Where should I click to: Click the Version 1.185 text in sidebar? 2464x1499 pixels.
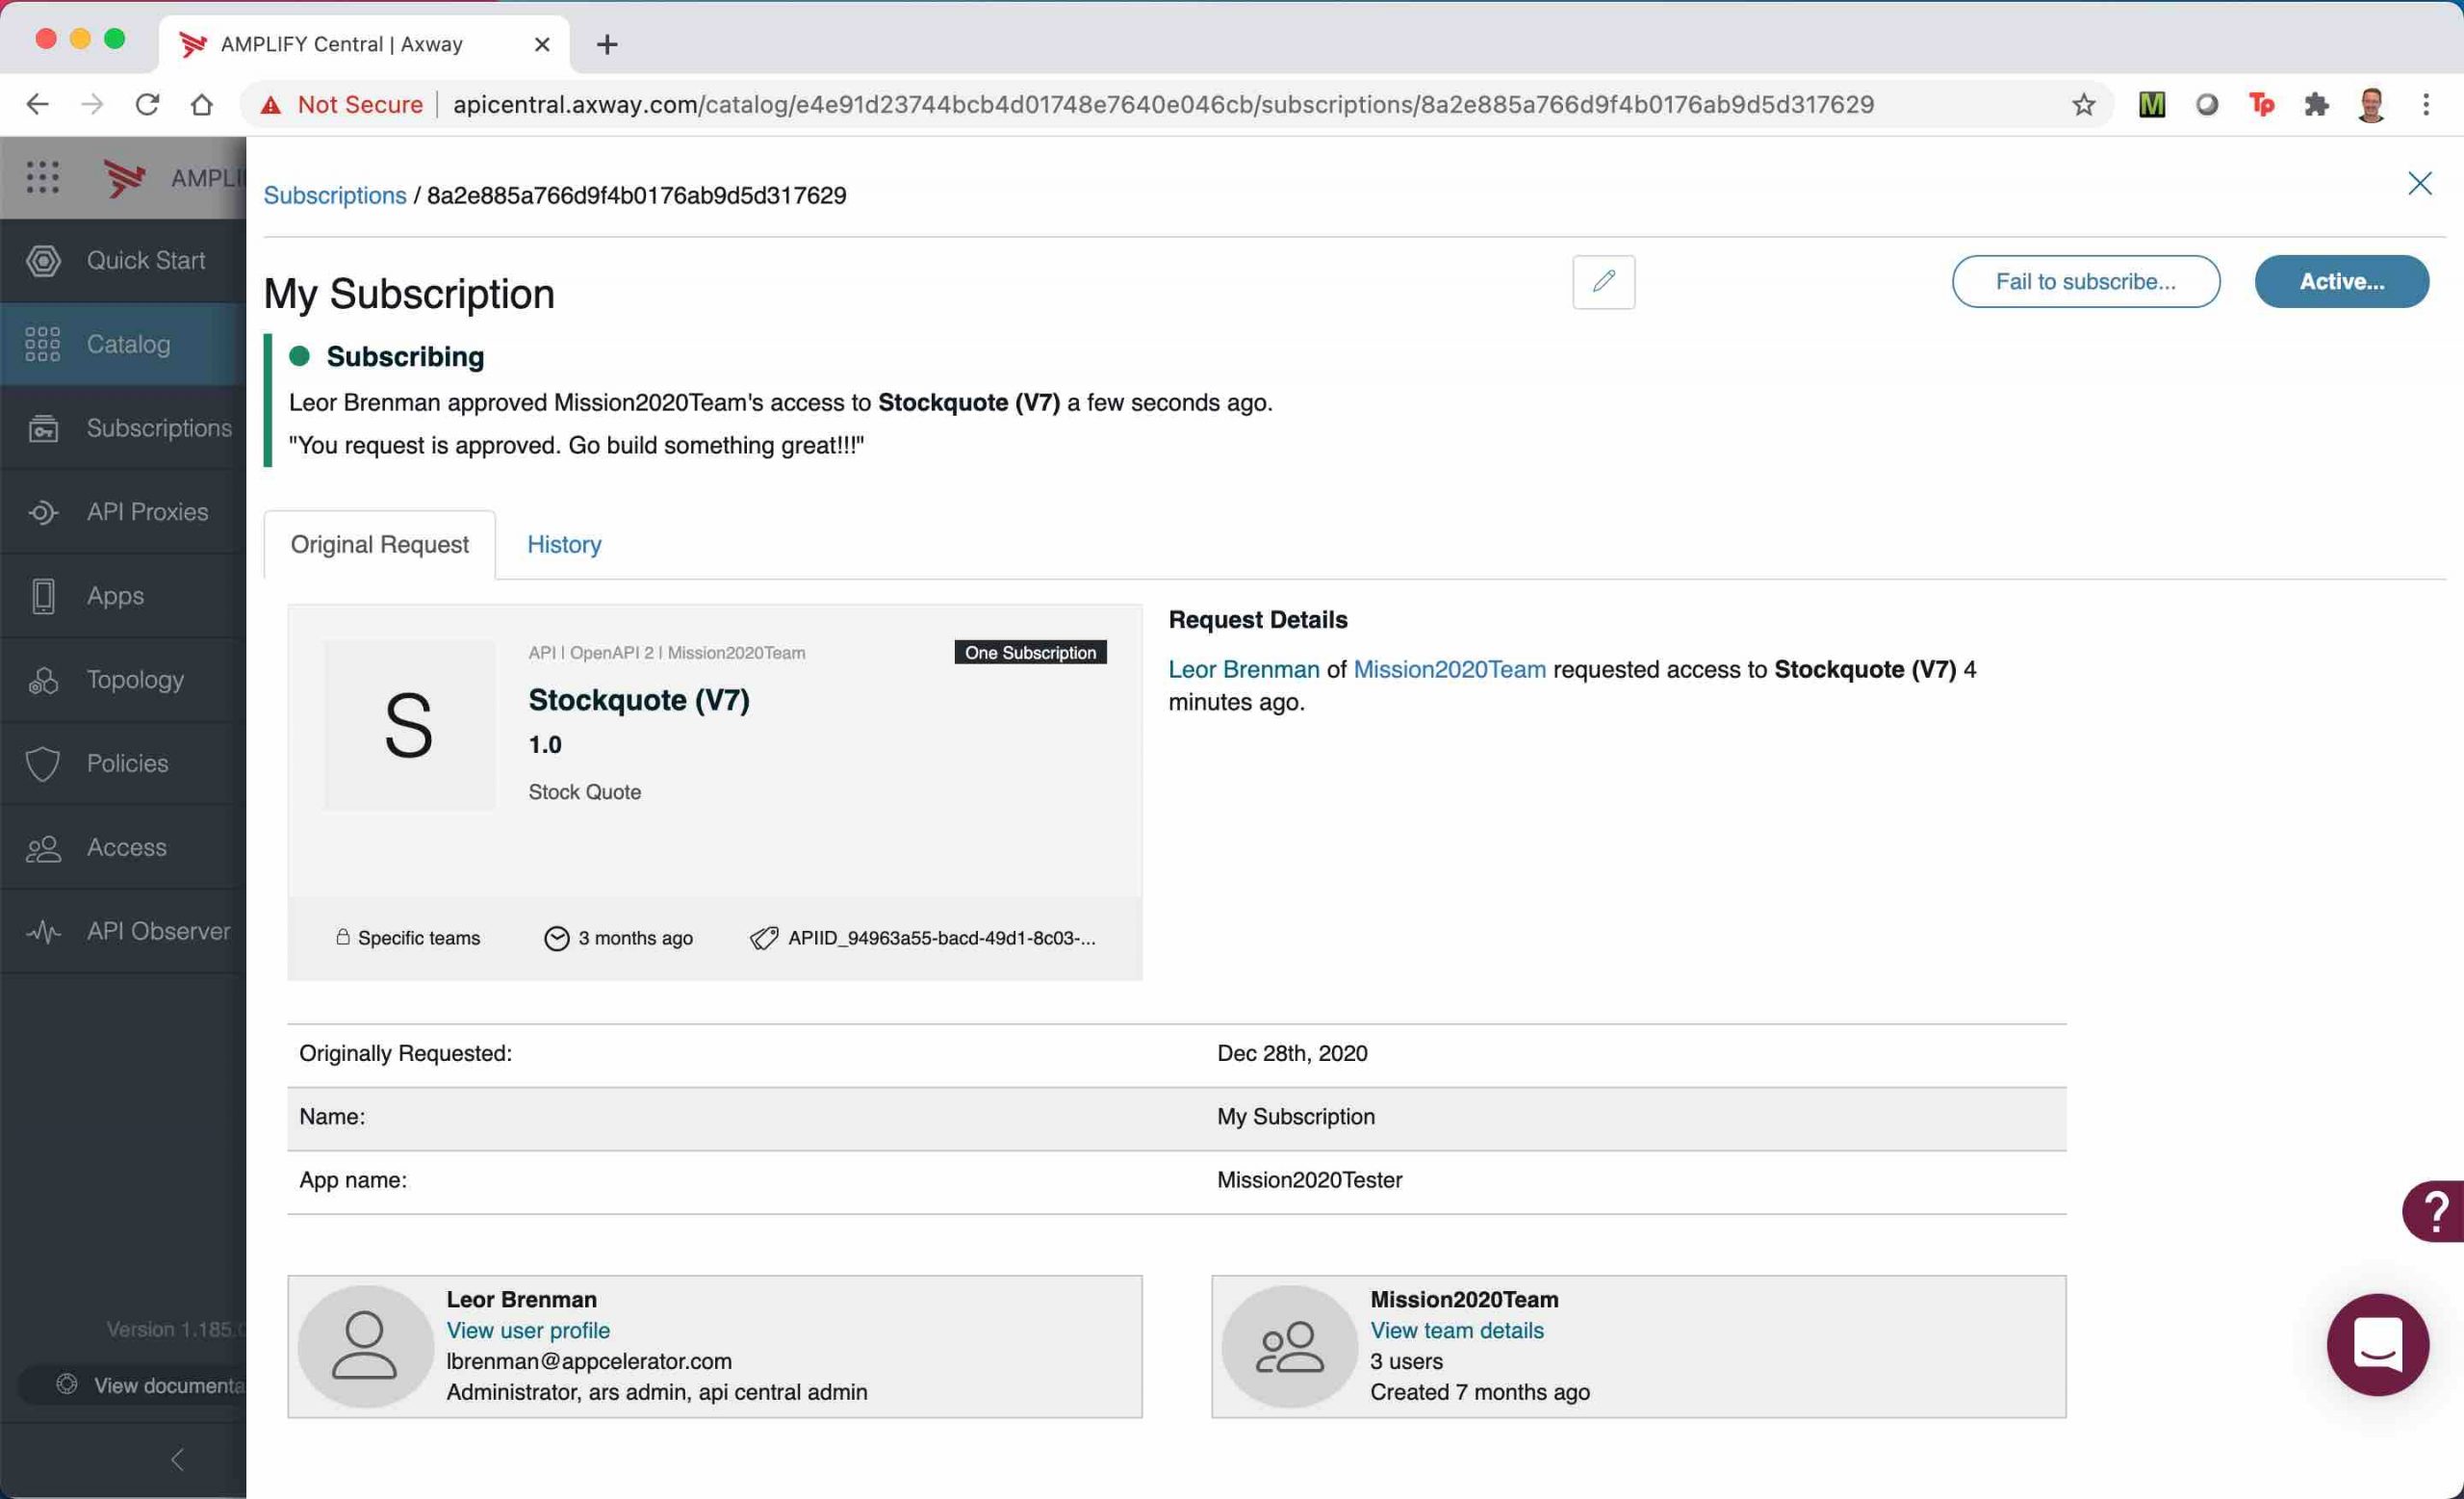tap(176, 1329)
